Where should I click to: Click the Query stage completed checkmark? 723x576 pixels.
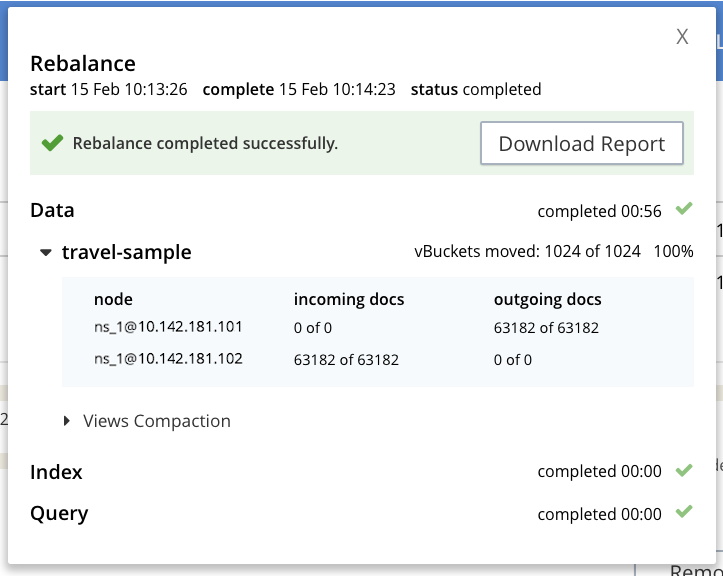684,512
